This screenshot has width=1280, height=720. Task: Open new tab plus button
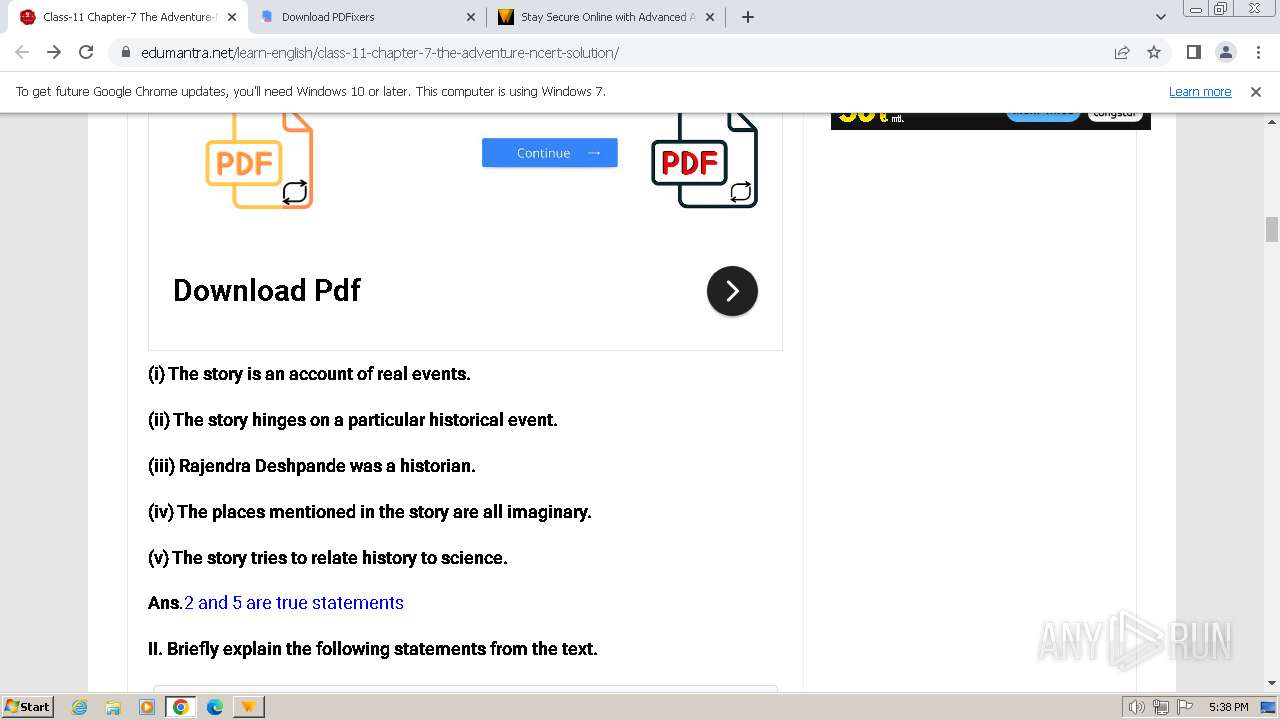pos(748,17)
